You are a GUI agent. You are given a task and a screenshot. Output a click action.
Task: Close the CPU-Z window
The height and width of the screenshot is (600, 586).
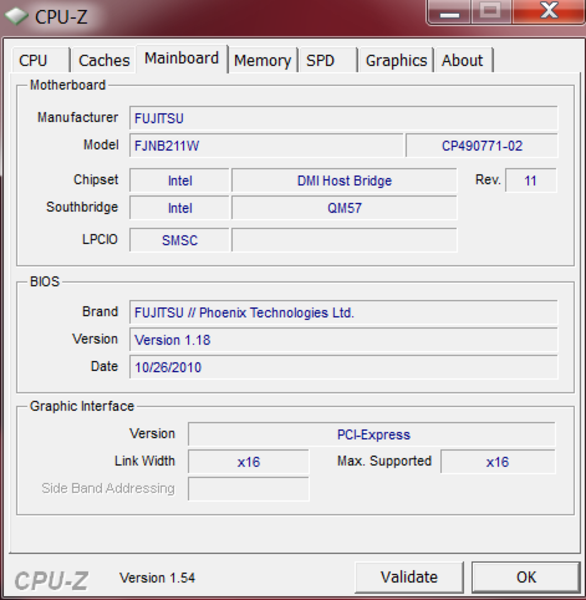(x=549, y=11)
